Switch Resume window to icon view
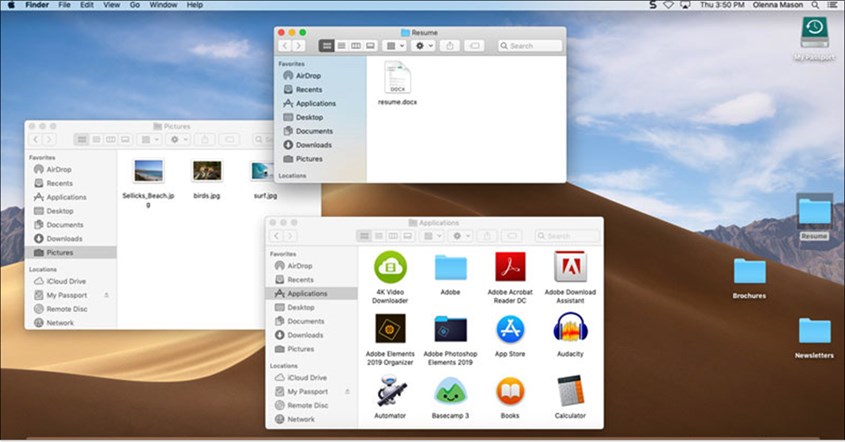Screen dimensions: 845x442 [327, 46]
